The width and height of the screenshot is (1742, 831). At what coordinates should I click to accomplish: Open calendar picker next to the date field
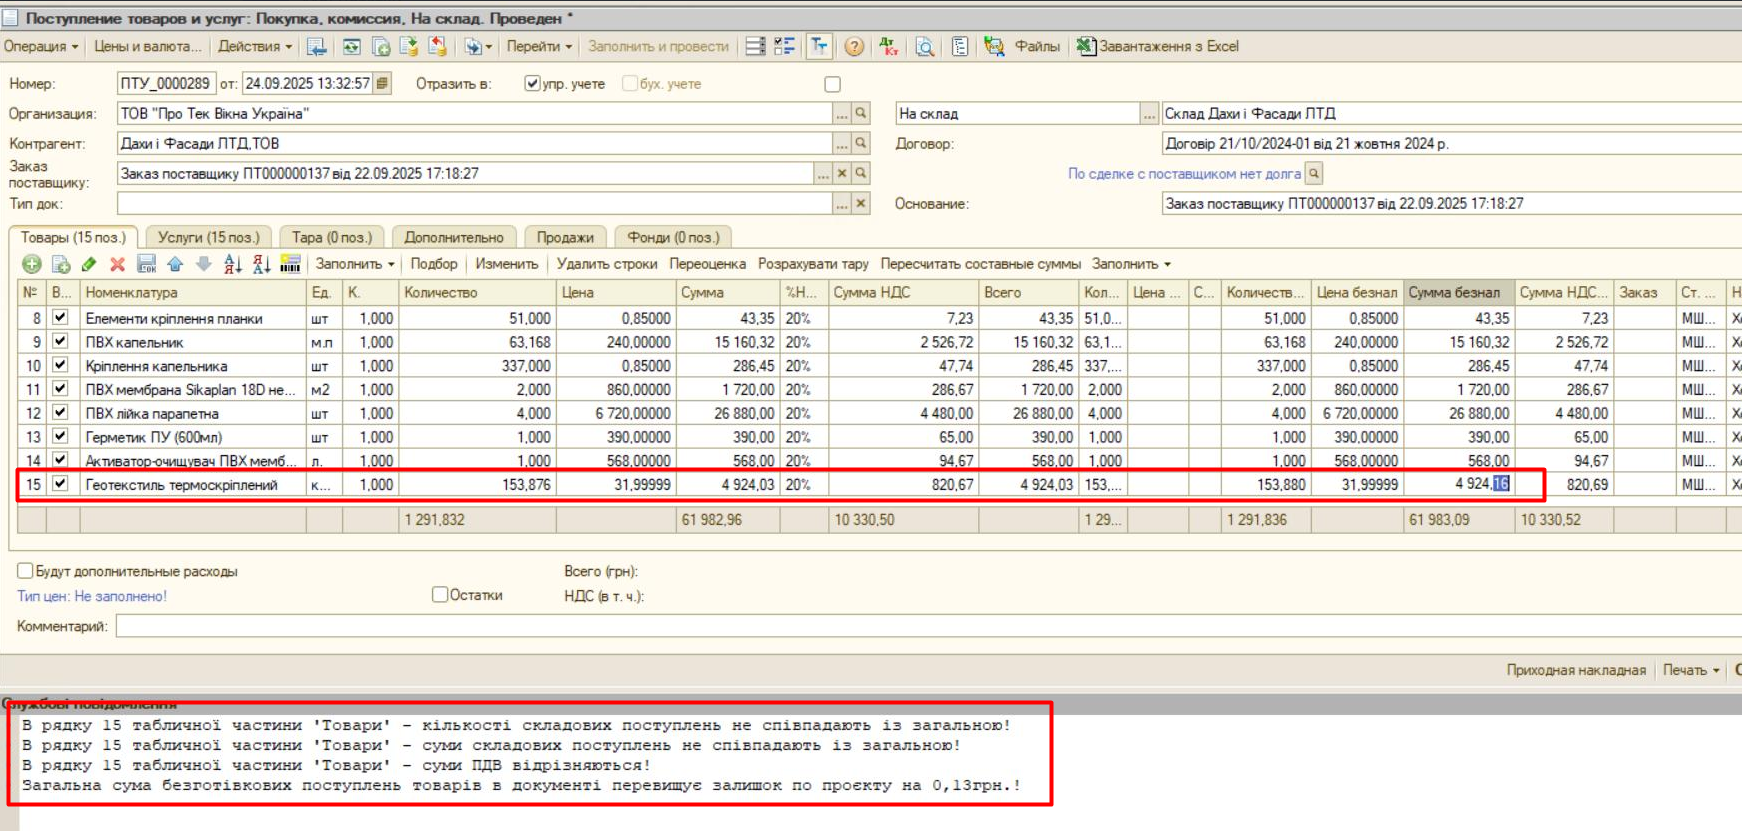pos(382,84)
